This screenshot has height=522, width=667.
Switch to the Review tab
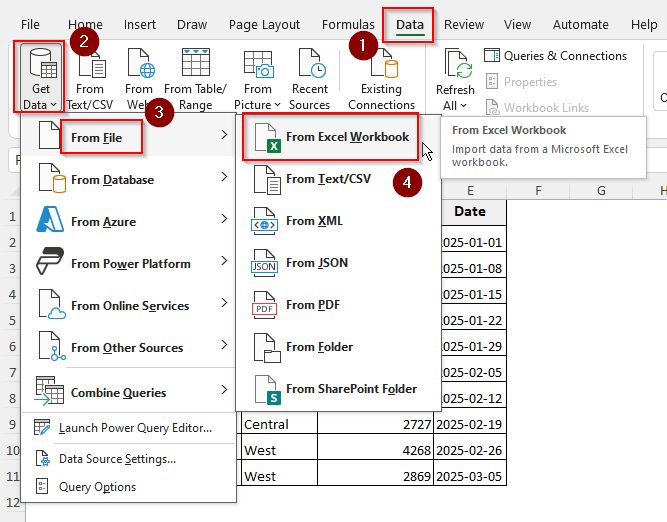click(464, 25)
